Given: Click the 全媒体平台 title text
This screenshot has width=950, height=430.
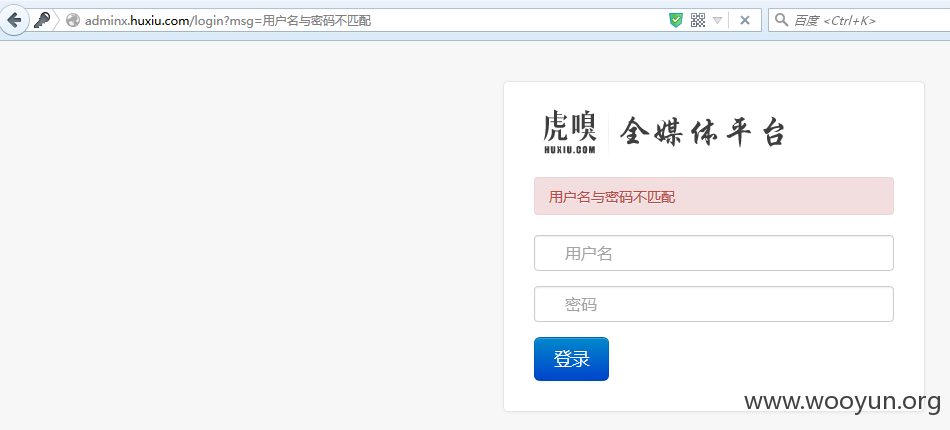Looking at the screenshot, I should (x=703, y=132).
